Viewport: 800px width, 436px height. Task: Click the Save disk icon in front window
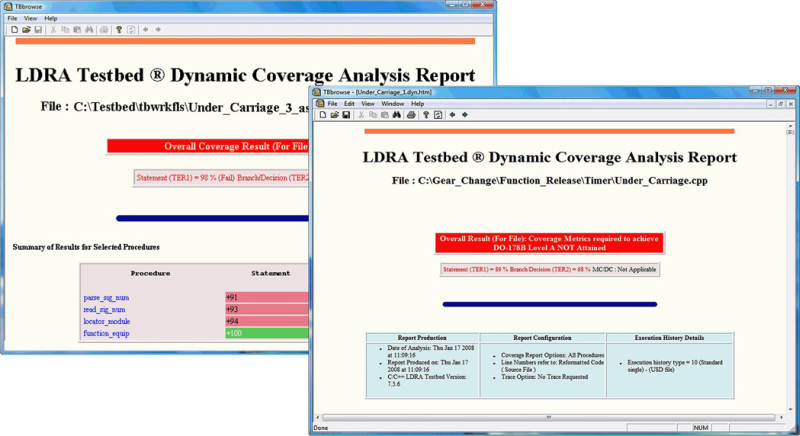pos(346,115)
